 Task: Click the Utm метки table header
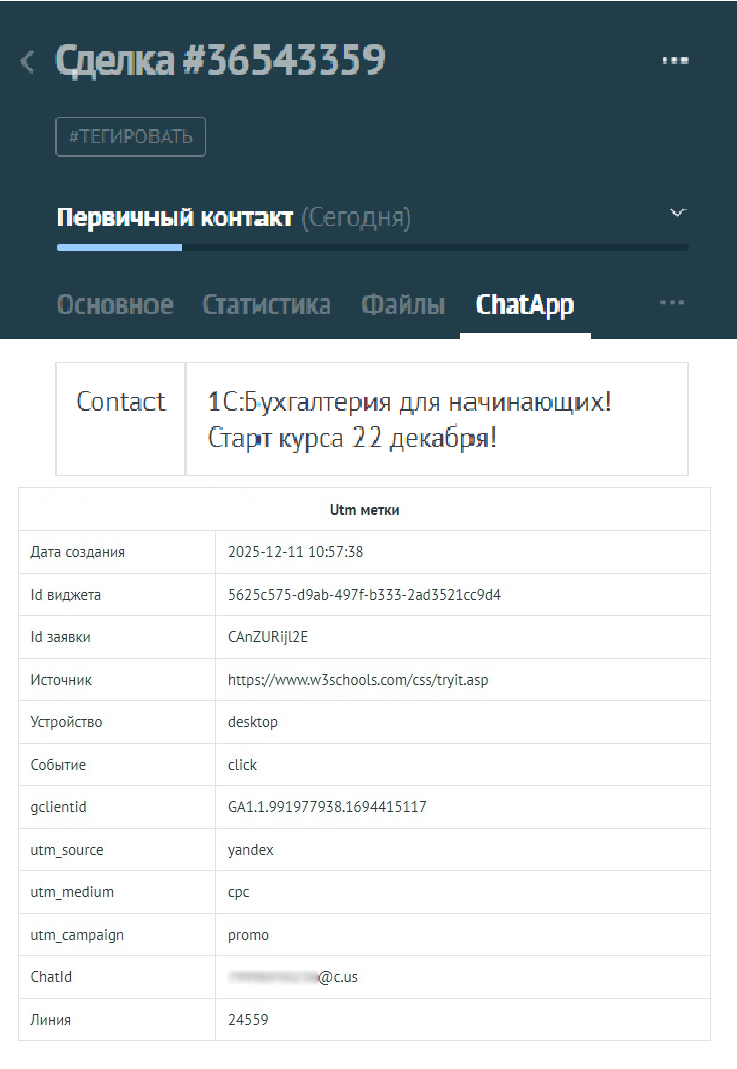(364, 510)
